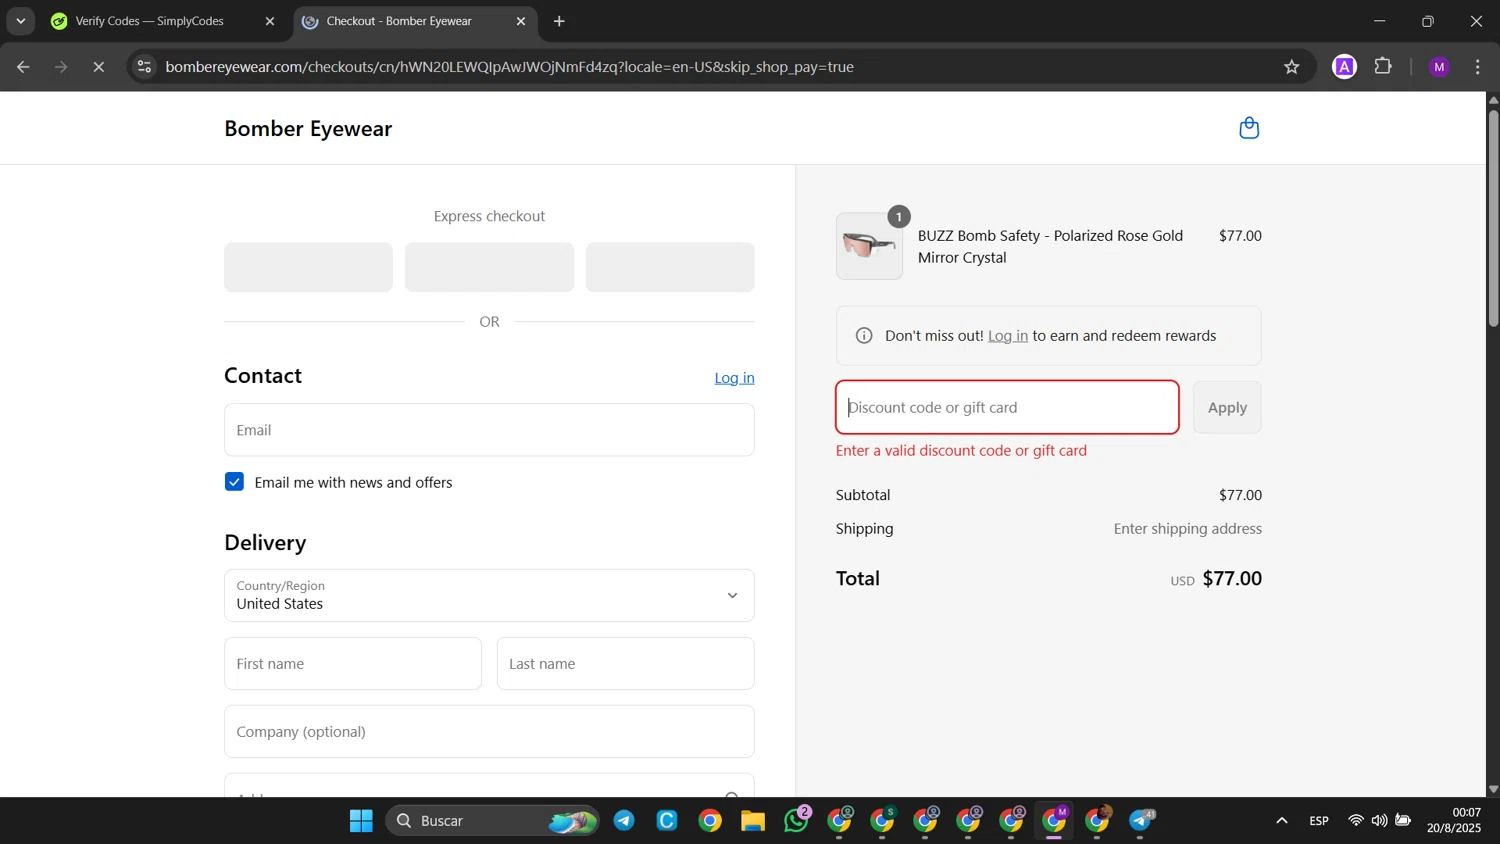Click the invalid discount code error message
The width and height of the screenshot is (1500, 844).
[x=961, y=451]
